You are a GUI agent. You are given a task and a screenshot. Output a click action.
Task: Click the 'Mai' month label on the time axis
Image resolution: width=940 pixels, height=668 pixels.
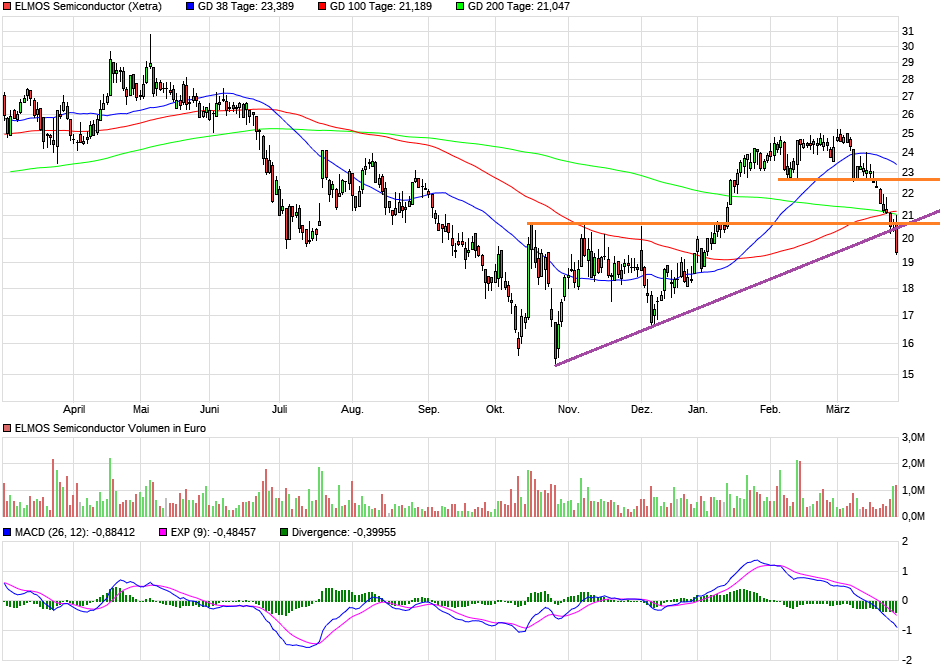(x=141, y=409)
